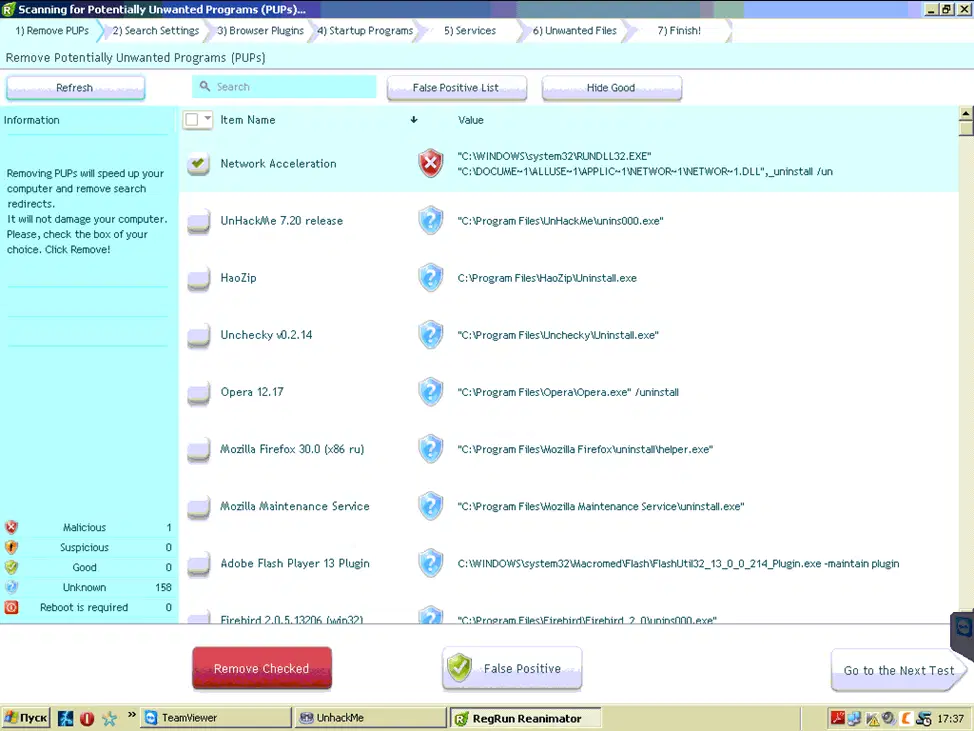
Task: Open the 3) Browser Plugins step
Action: 260,30
